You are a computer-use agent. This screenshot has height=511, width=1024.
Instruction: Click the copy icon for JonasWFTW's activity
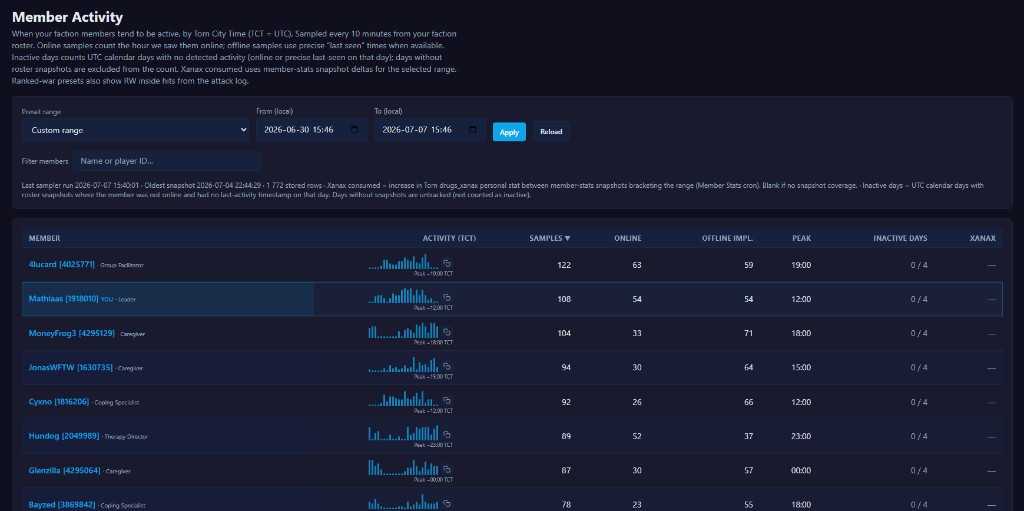(x=447, y=366)
